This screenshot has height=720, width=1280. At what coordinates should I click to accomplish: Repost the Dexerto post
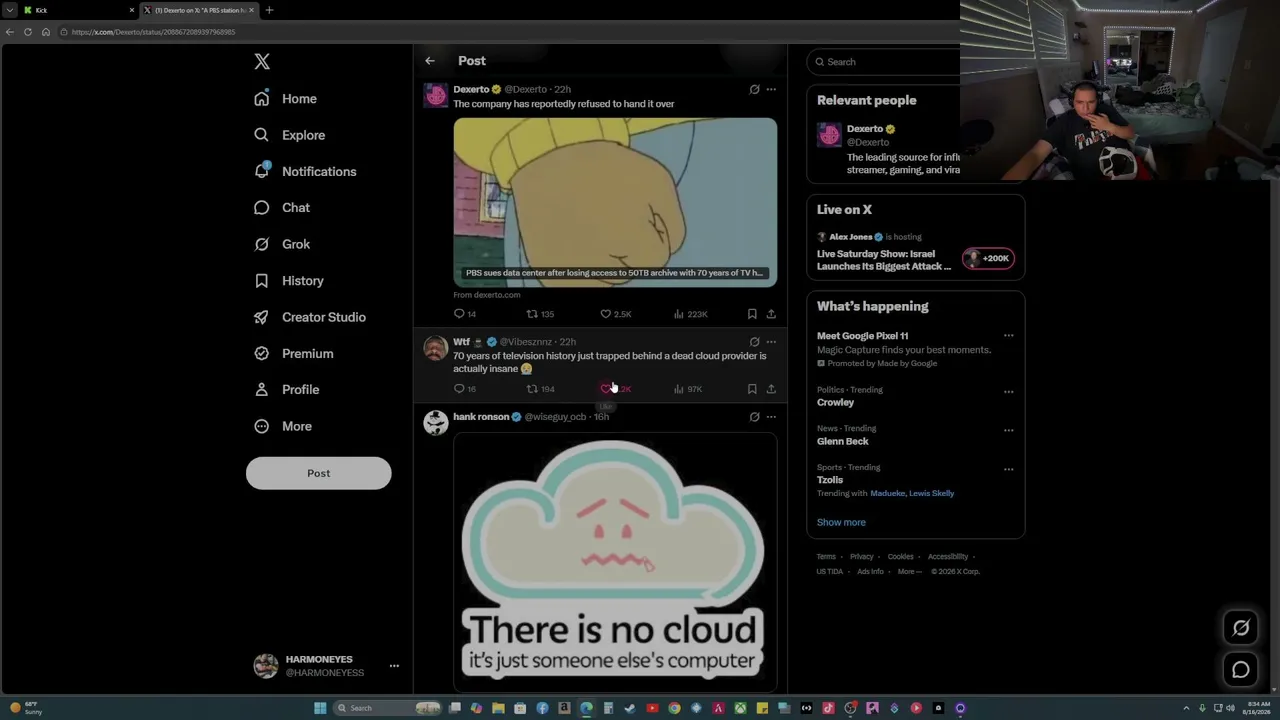540,314
